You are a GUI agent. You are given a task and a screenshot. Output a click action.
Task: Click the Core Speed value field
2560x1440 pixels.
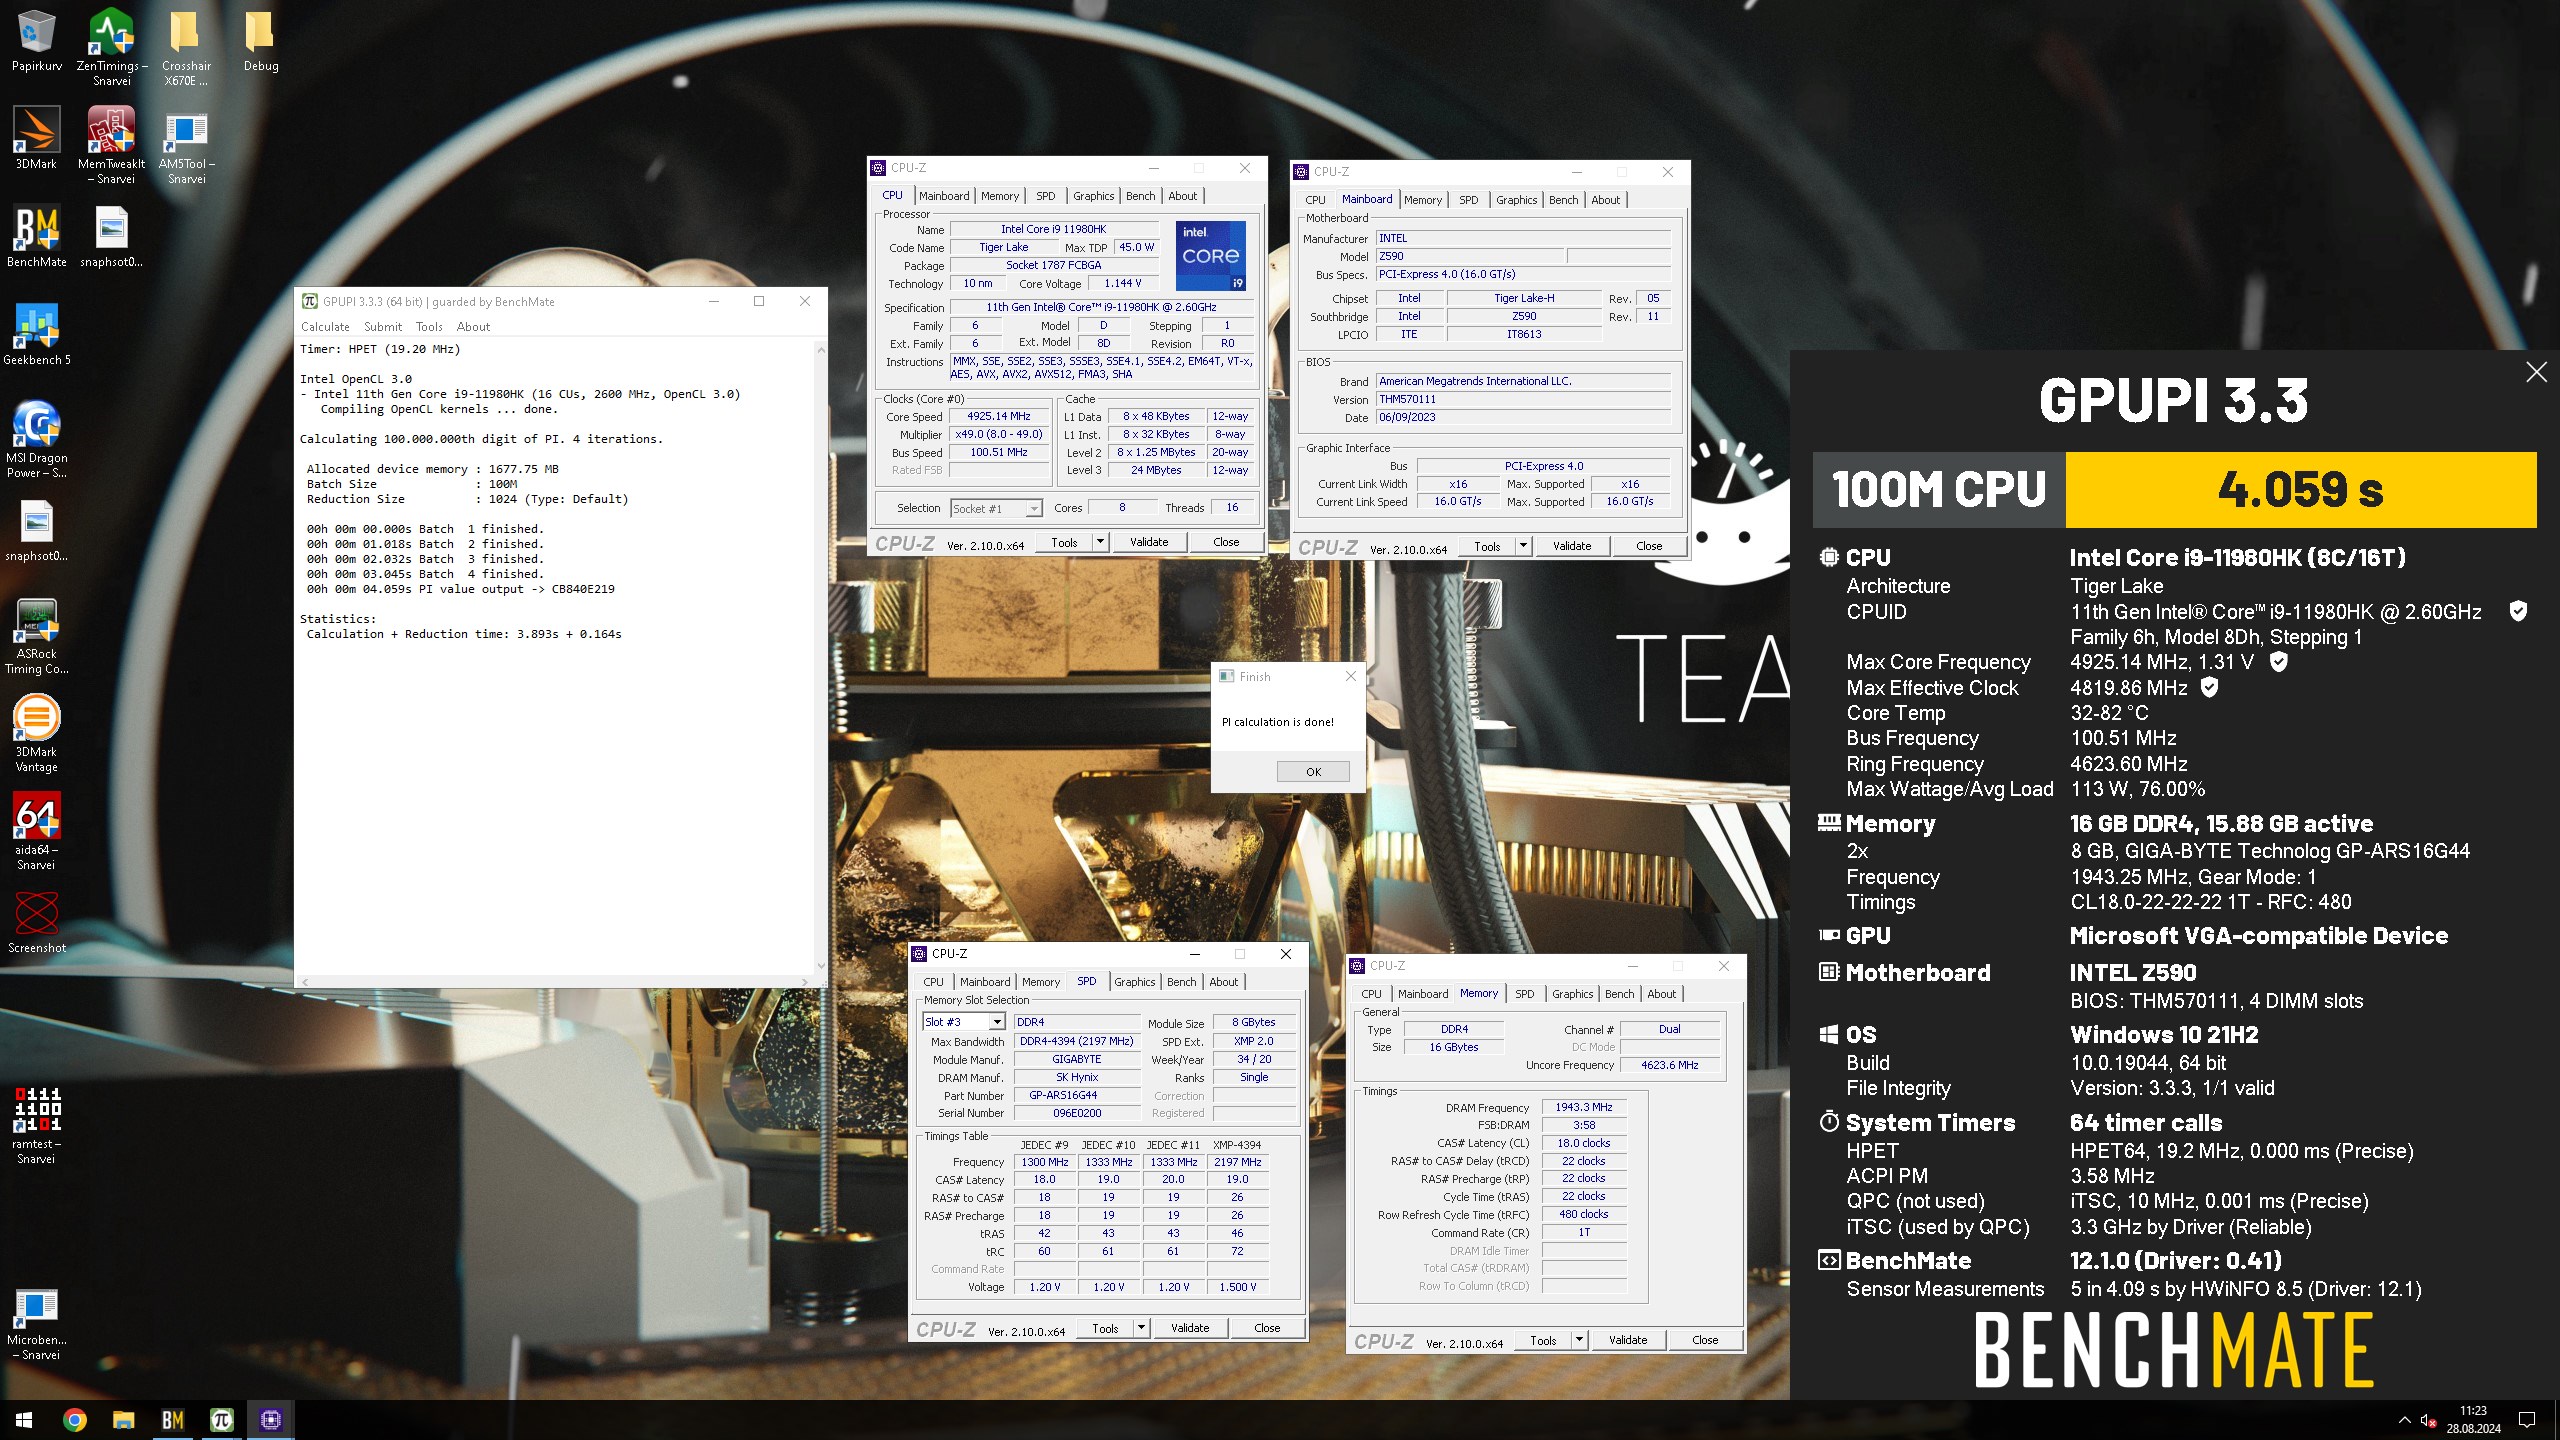tap(997, 416)
